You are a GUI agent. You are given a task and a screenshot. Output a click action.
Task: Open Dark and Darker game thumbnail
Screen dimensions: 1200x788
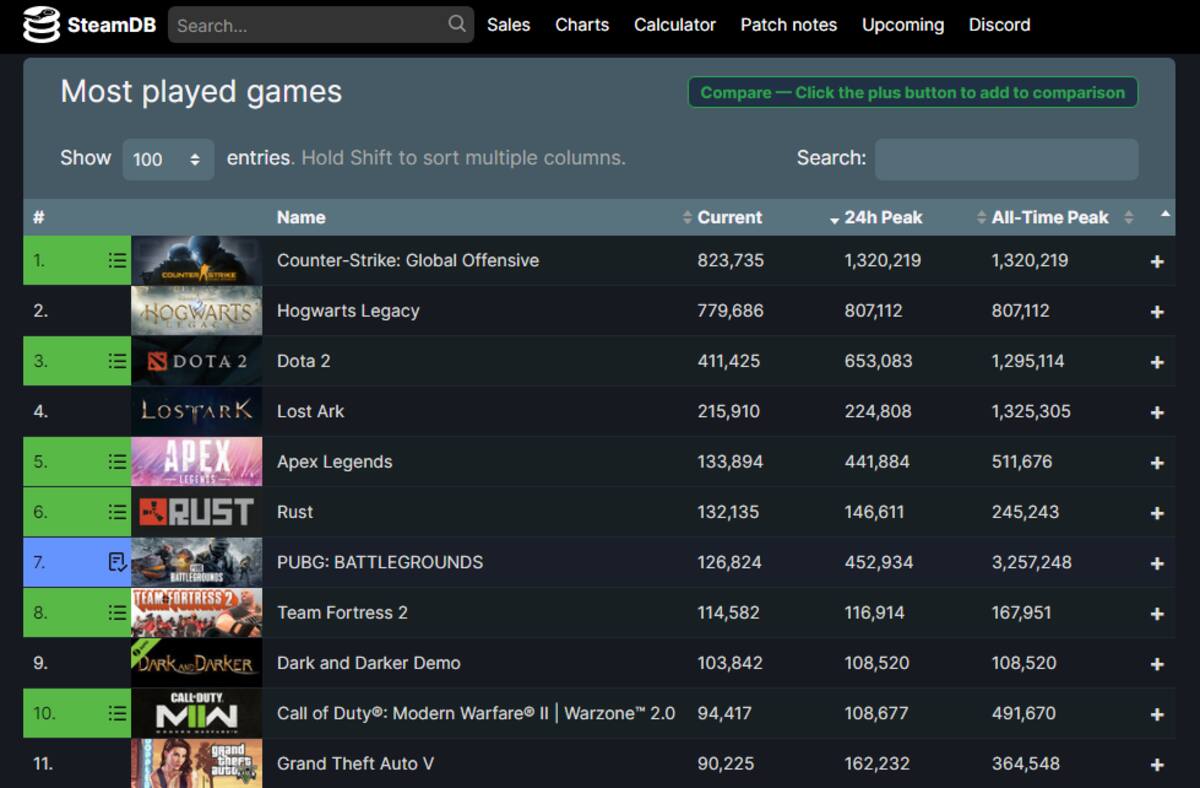pyautogui.click(x=197, y=663)
